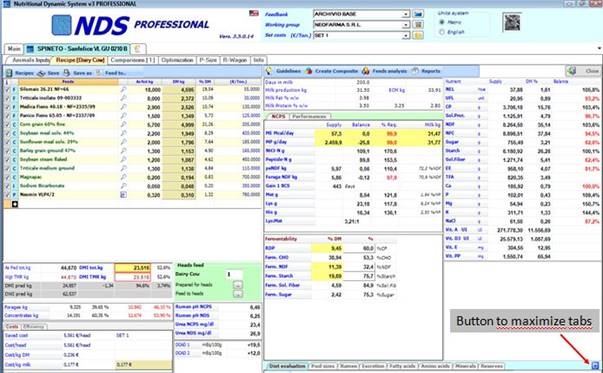Open the Reports icon
Screen dimensions: 603x373
click(x=415, y=71)
